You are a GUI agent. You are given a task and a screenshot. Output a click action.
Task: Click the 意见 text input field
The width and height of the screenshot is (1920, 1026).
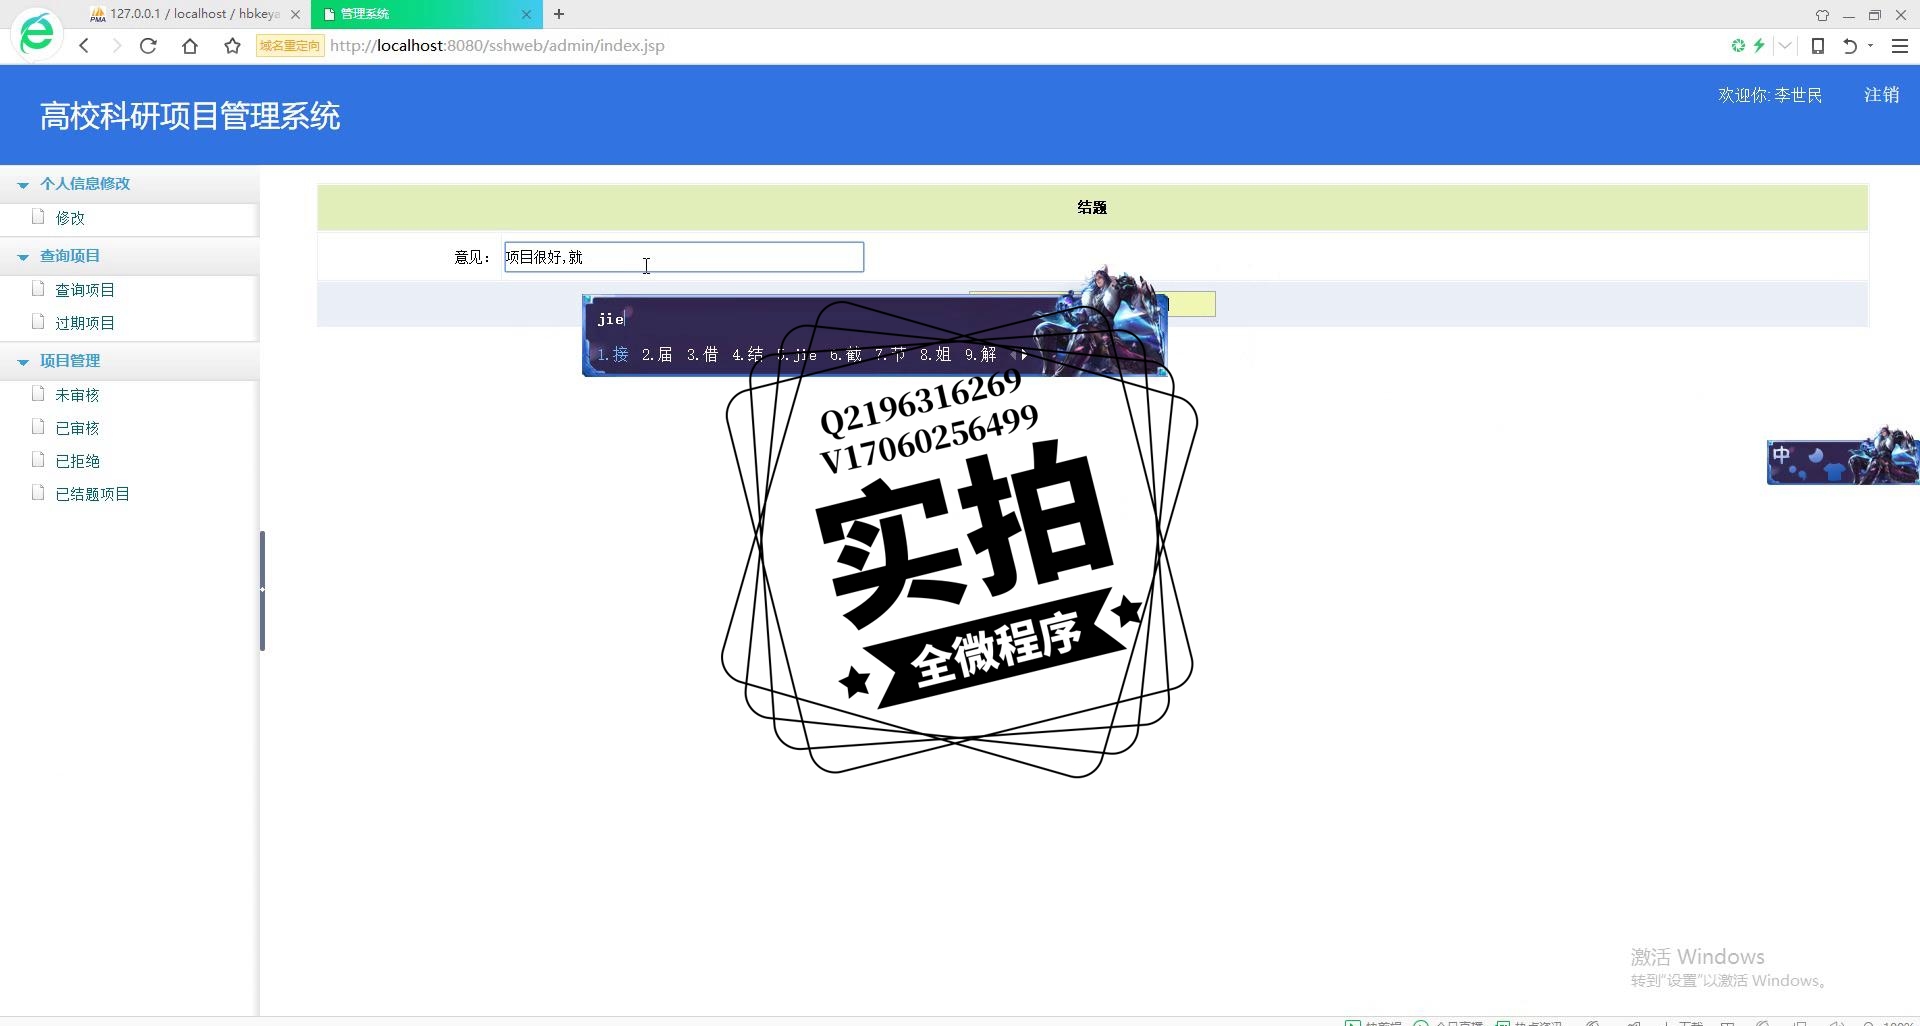tap(684, 257)
